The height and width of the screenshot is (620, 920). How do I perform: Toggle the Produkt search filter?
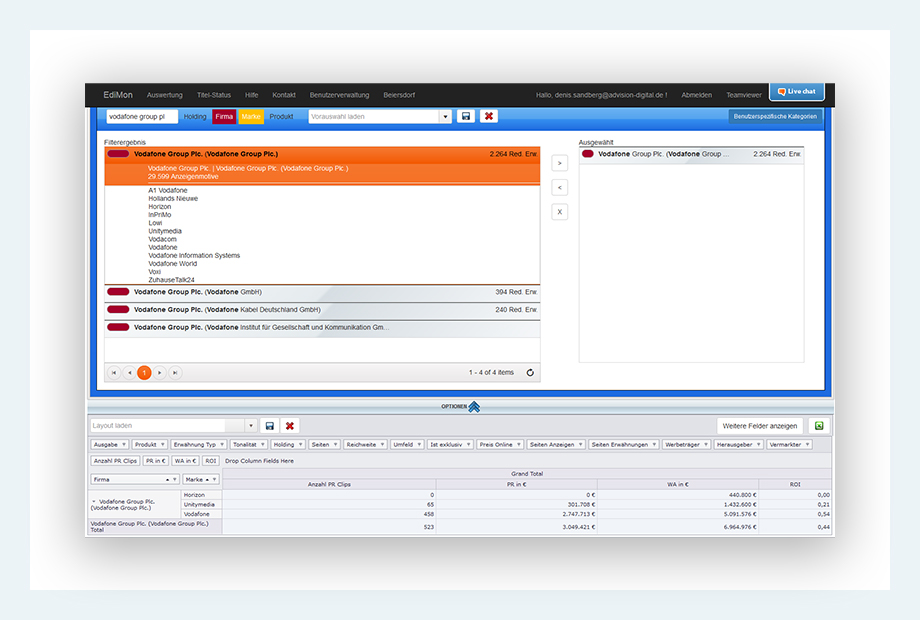click(x=281, y=117)
